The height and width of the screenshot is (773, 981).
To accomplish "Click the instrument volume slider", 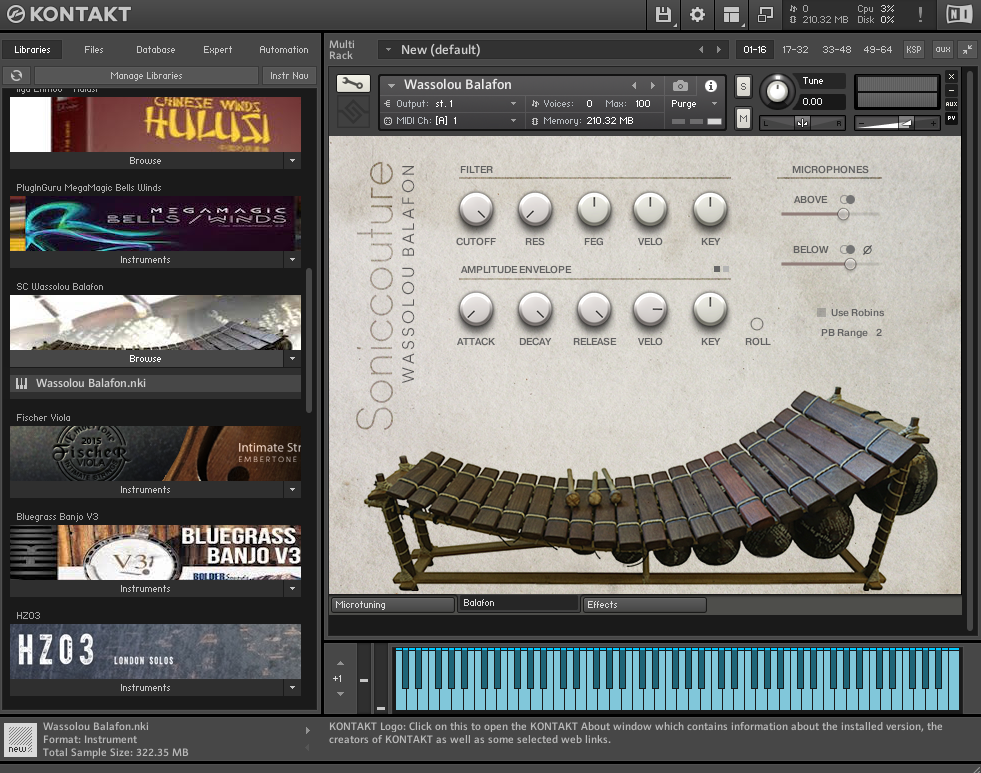I will tap(897, 124).
